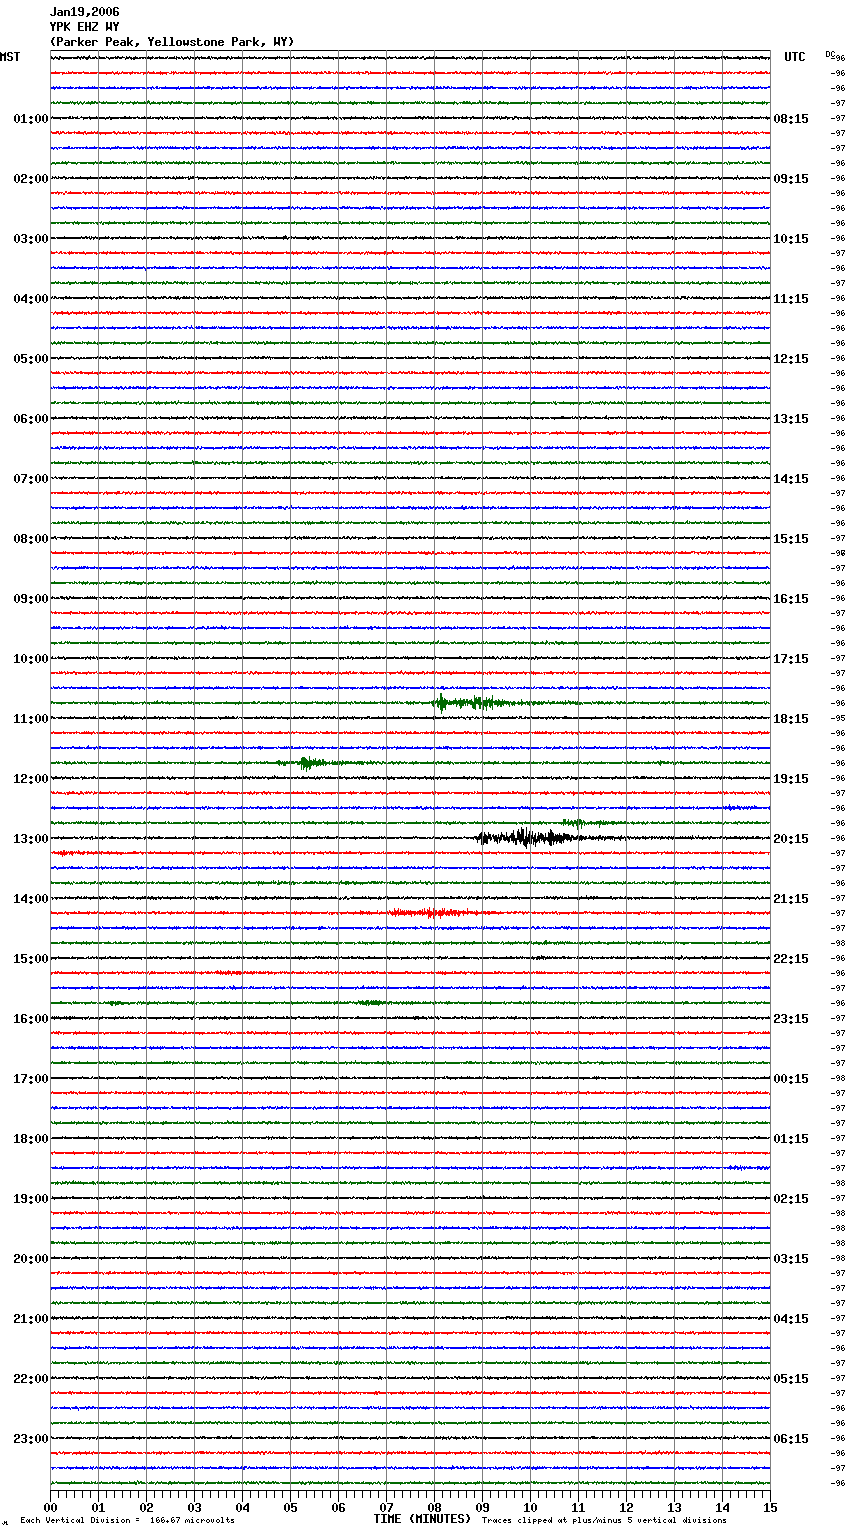Click the "19:15" UTC time label

click(x=791, y=779)
